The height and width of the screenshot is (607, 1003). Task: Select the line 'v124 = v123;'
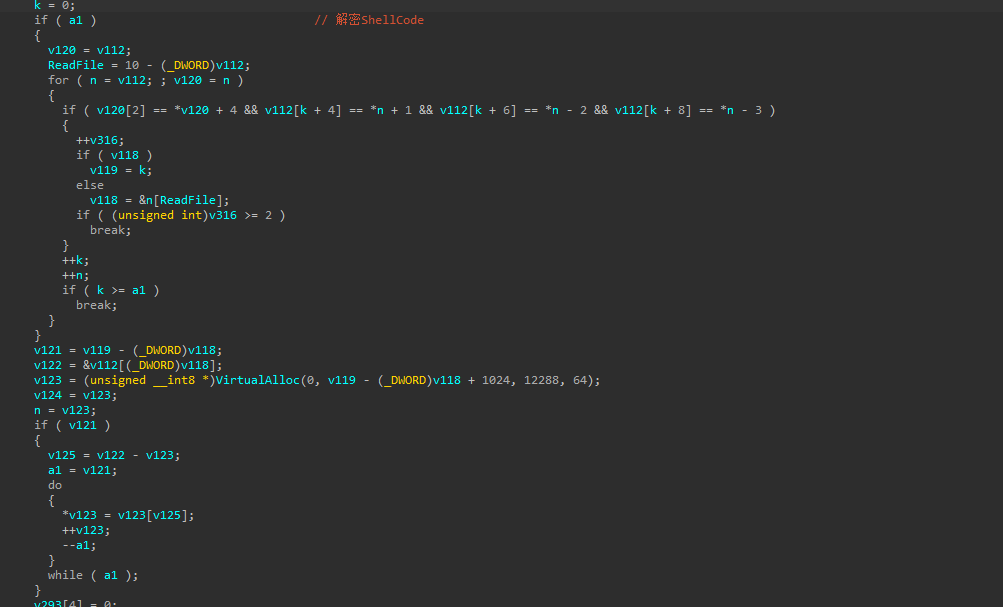[76, 395]
